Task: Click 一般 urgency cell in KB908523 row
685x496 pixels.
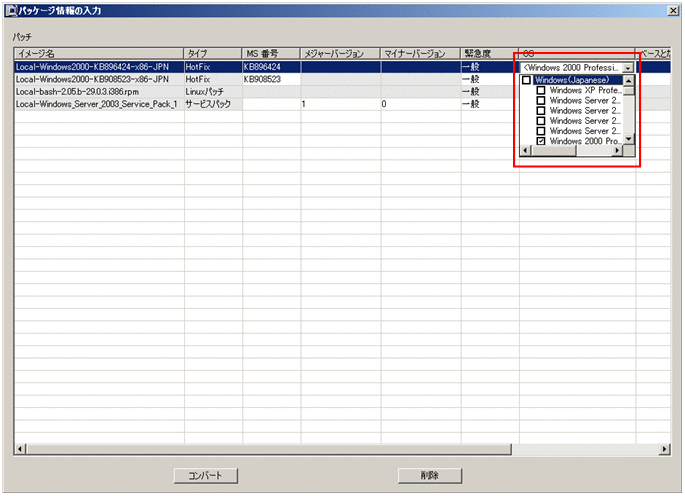Action: 490,79
